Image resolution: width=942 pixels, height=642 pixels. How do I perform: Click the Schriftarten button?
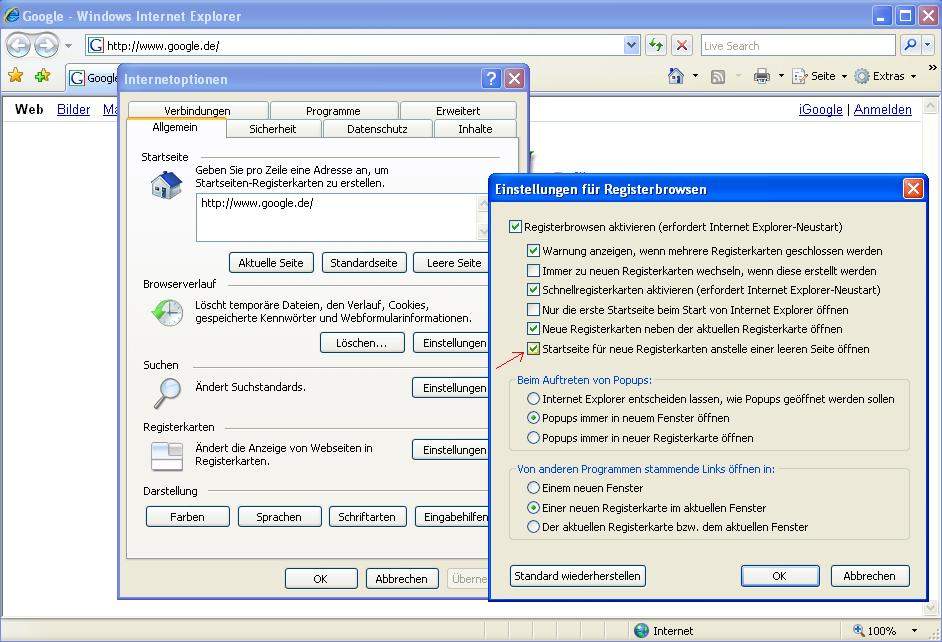pos(367,516)
